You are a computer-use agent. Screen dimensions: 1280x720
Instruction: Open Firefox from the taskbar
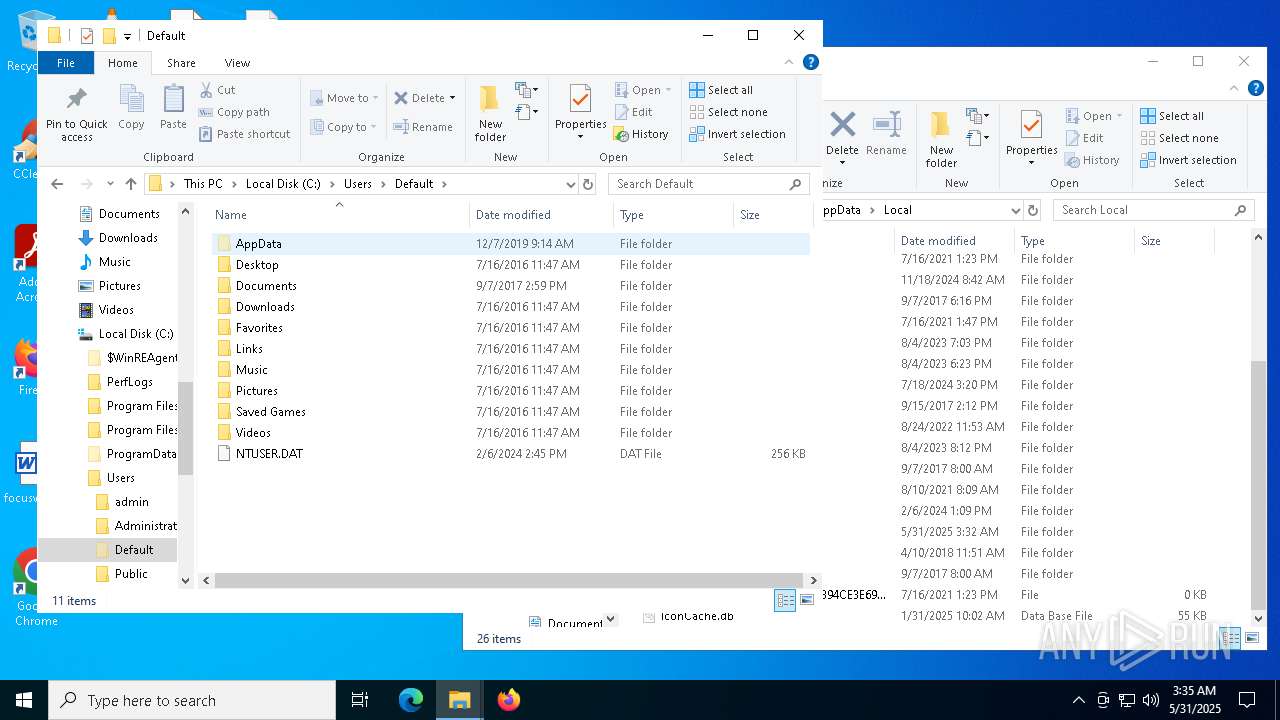[x=509, y=700]
